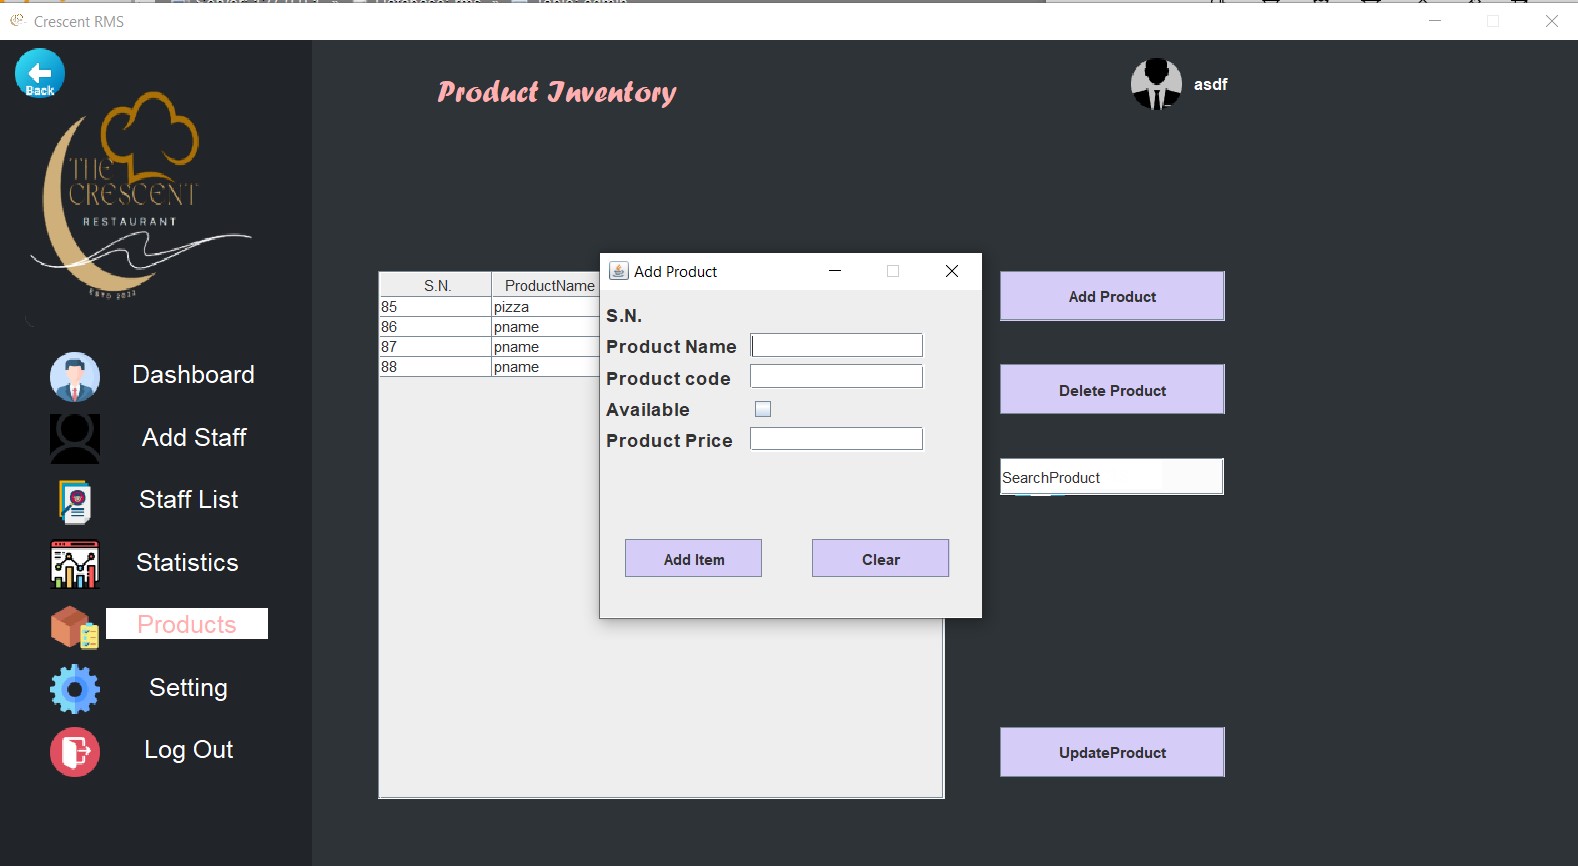Select table cell with S.N. 86
Image resolution: width=1578 pixels, height=866 pixels.
(435, 327)
